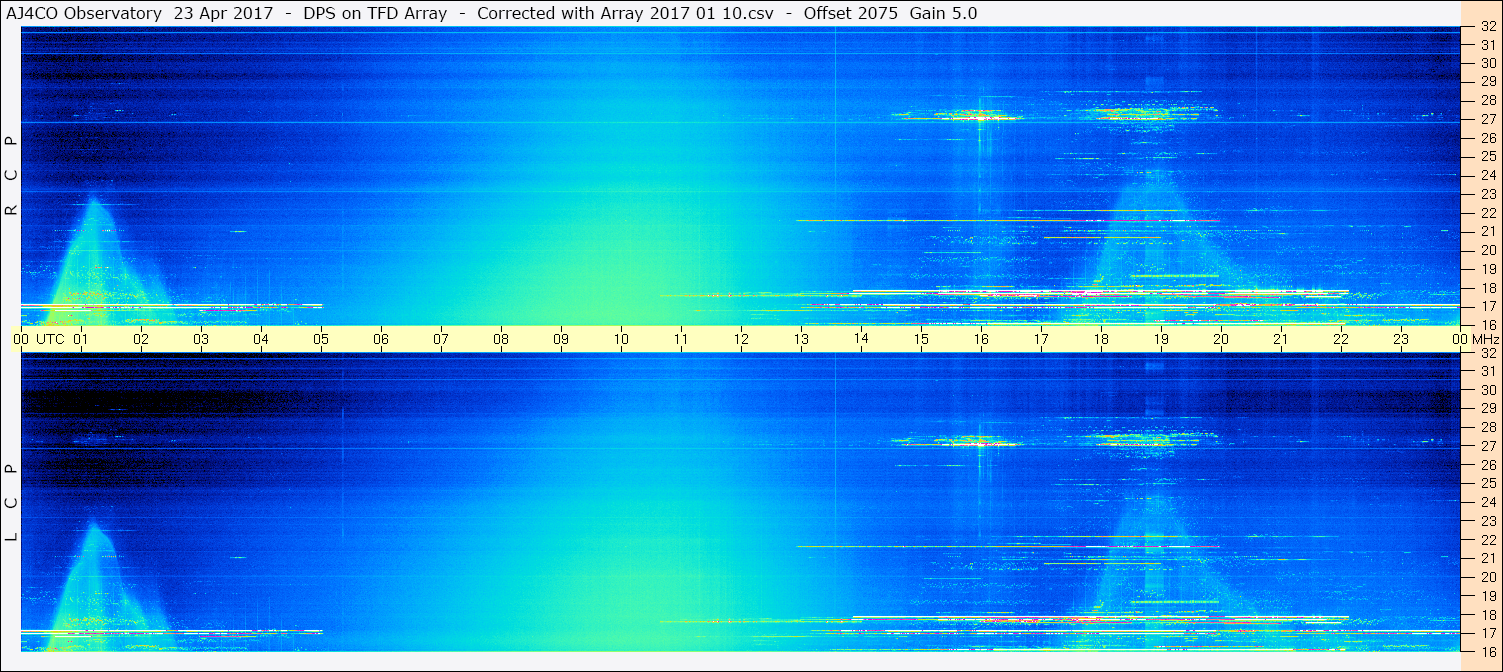Select hour 13 on the UTC time axis
The image size is (1503, 672).
[x=801, y=339]
